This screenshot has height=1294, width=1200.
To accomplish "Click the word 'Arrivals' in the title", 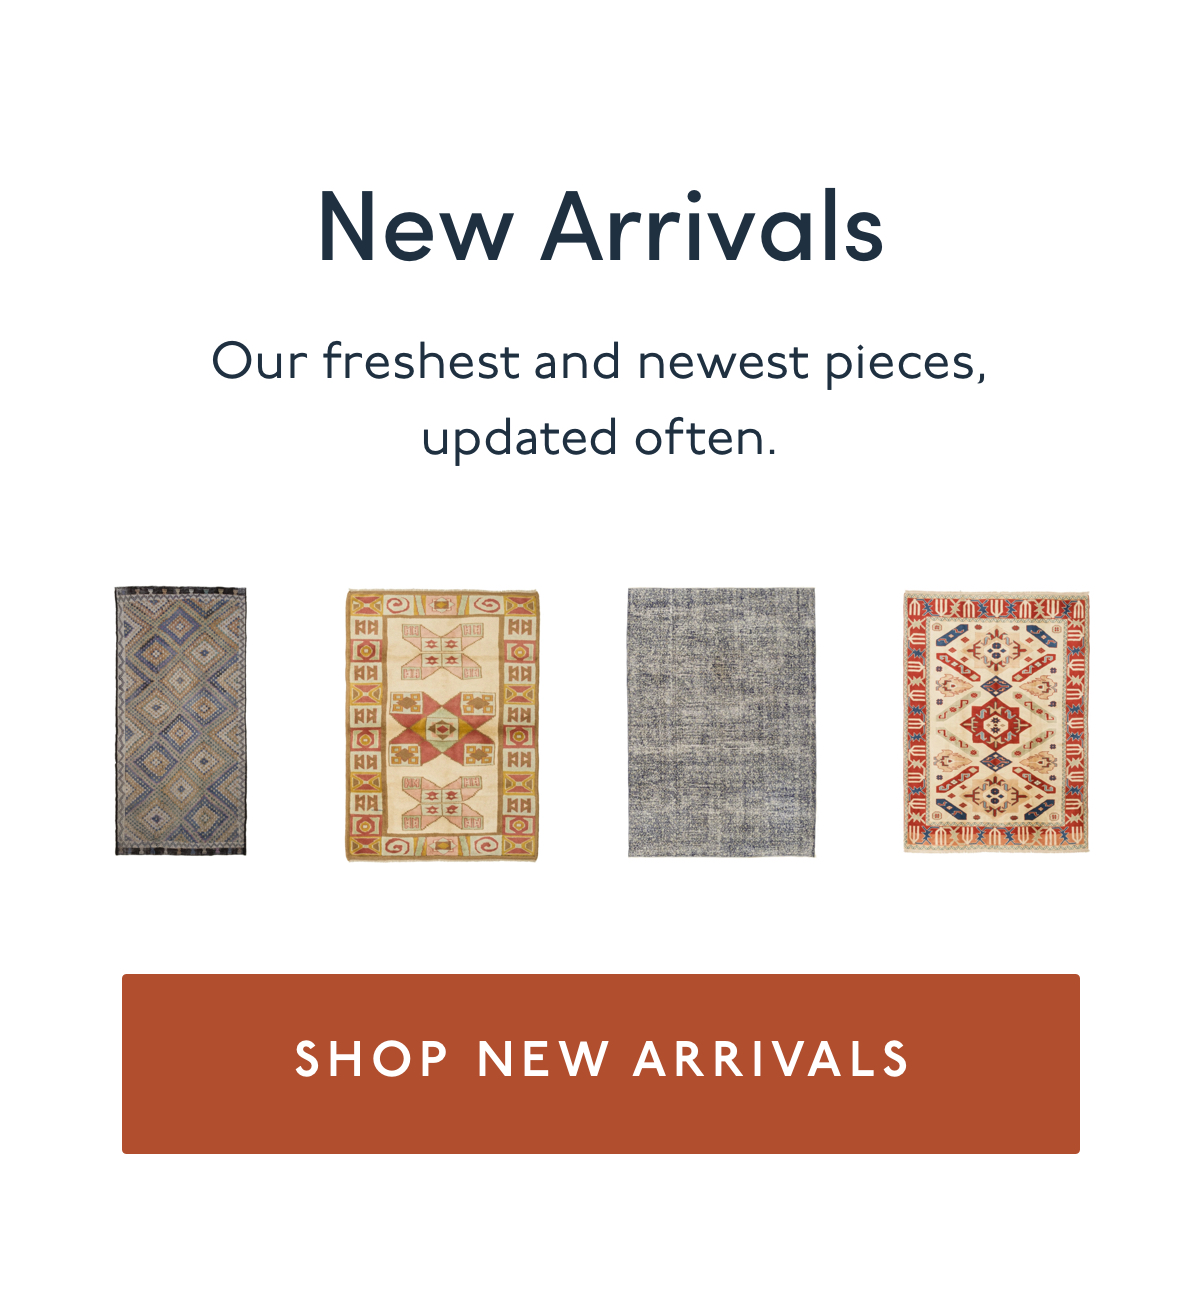I will click(713, 227).
